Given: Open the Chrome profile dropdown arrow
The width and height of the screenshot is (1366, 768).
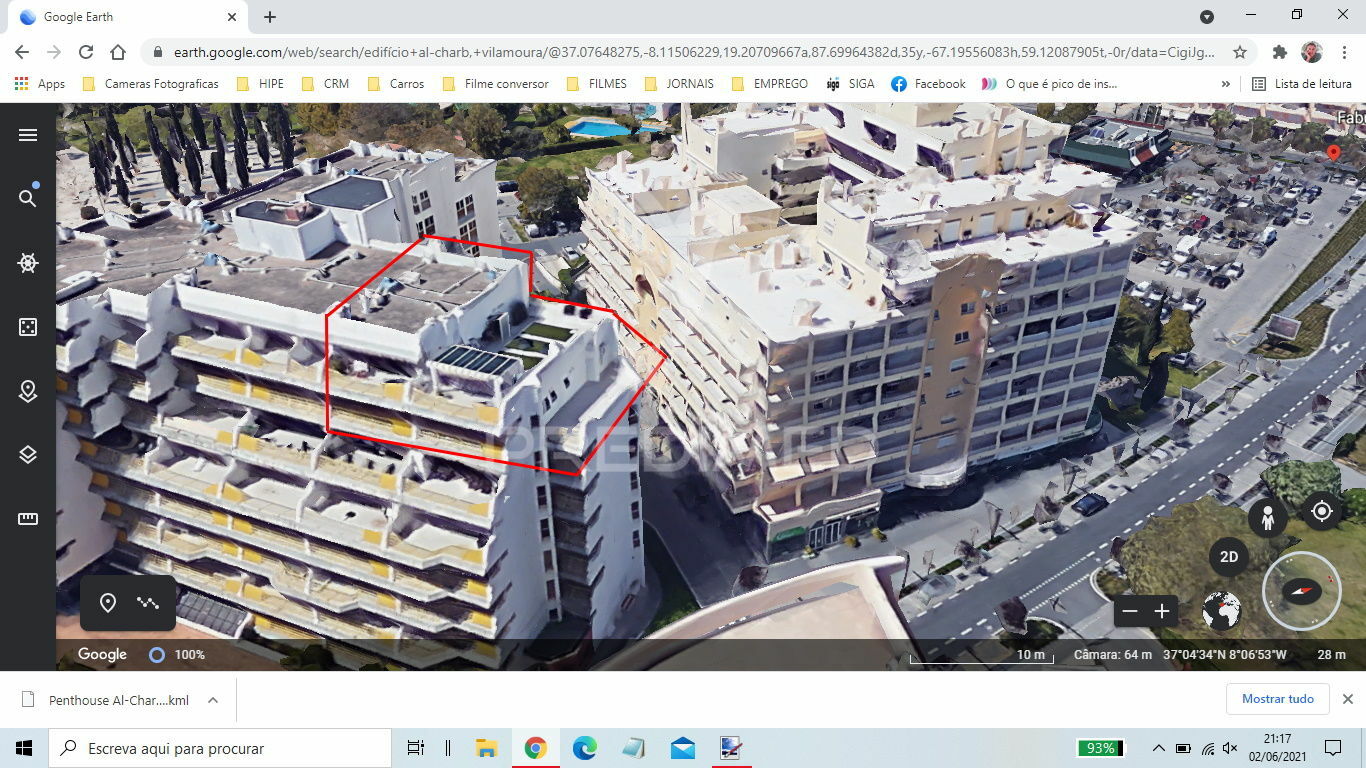Looking at the screenshot, I should tap(1207, 17).
